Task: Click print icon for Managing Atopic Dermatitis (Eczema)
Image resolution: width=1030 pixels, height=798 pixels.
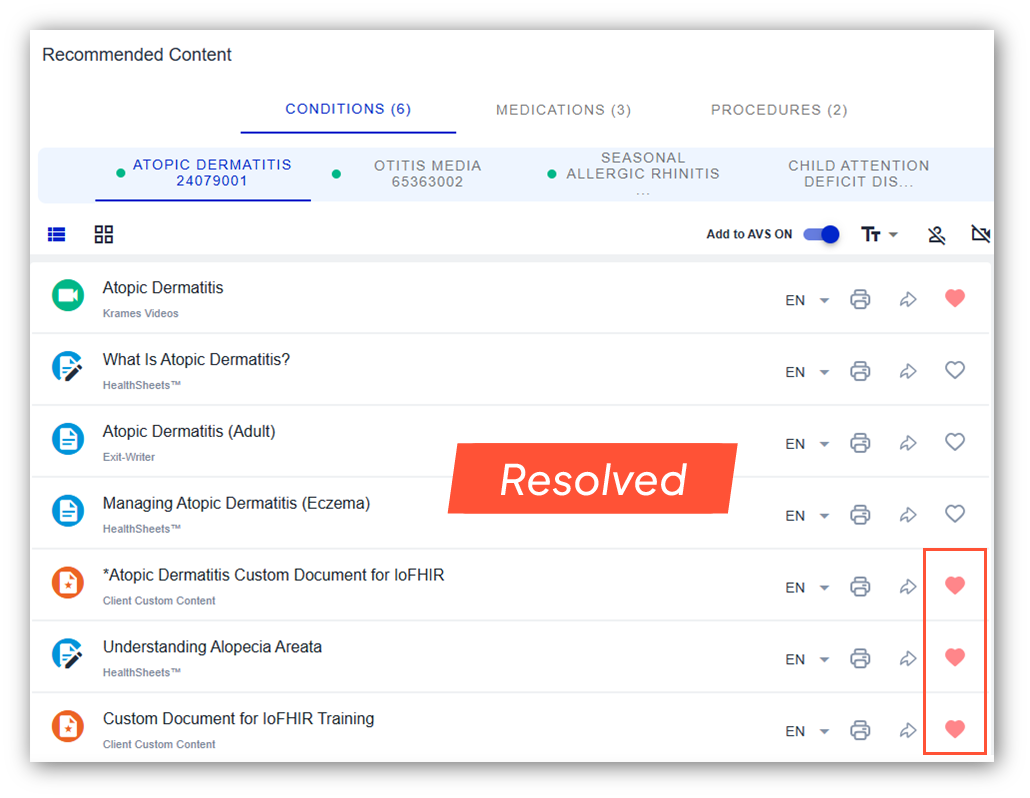Action: pos(860,515)
